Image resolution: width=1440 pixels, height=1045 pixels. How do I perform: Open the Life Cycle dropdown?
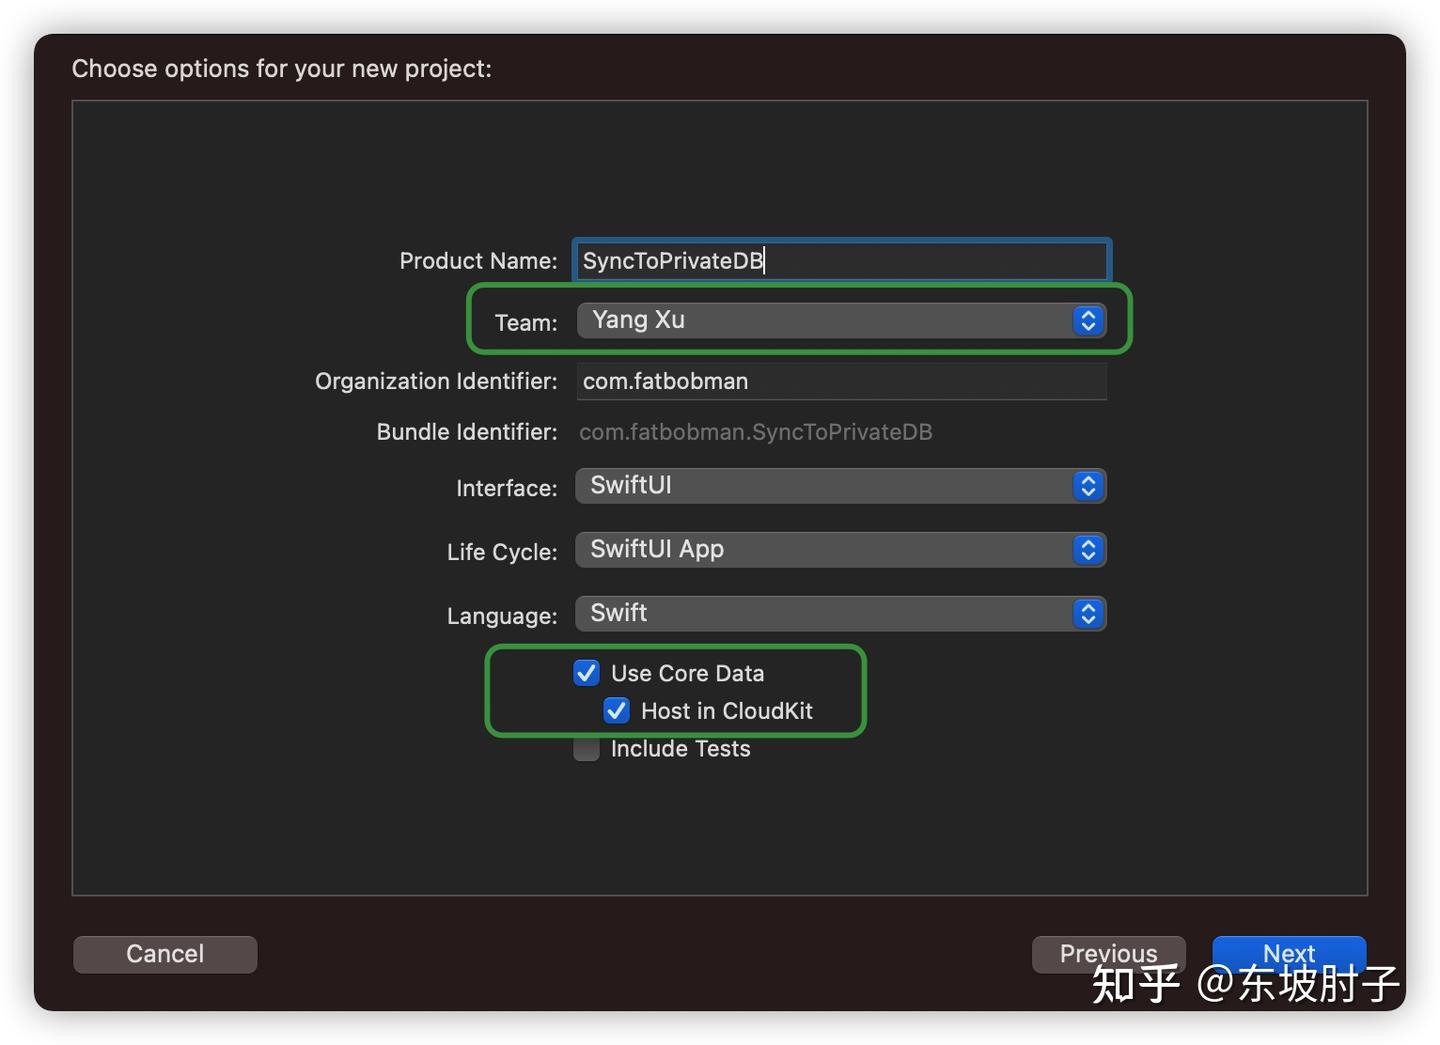(840, 549)
